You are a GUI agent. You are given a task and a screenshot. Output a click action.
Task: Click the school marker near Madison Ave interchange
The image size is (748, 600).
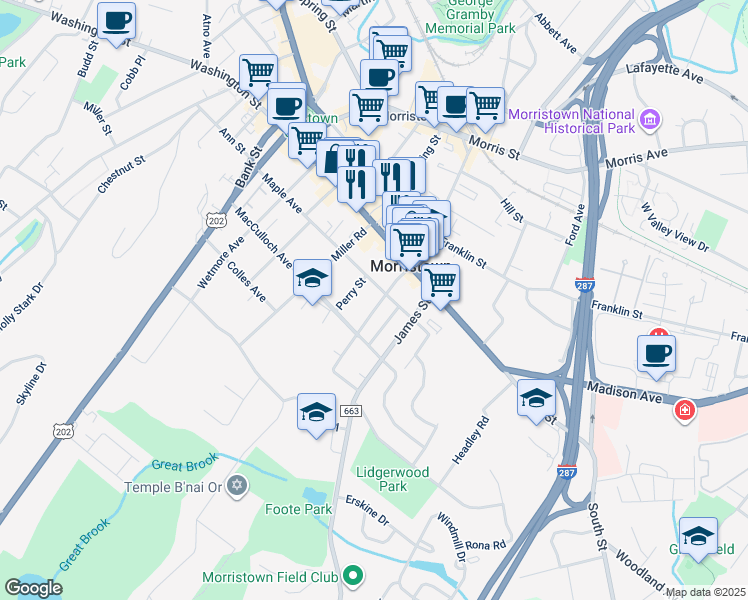pyautogui.click(x=536, y=400)
